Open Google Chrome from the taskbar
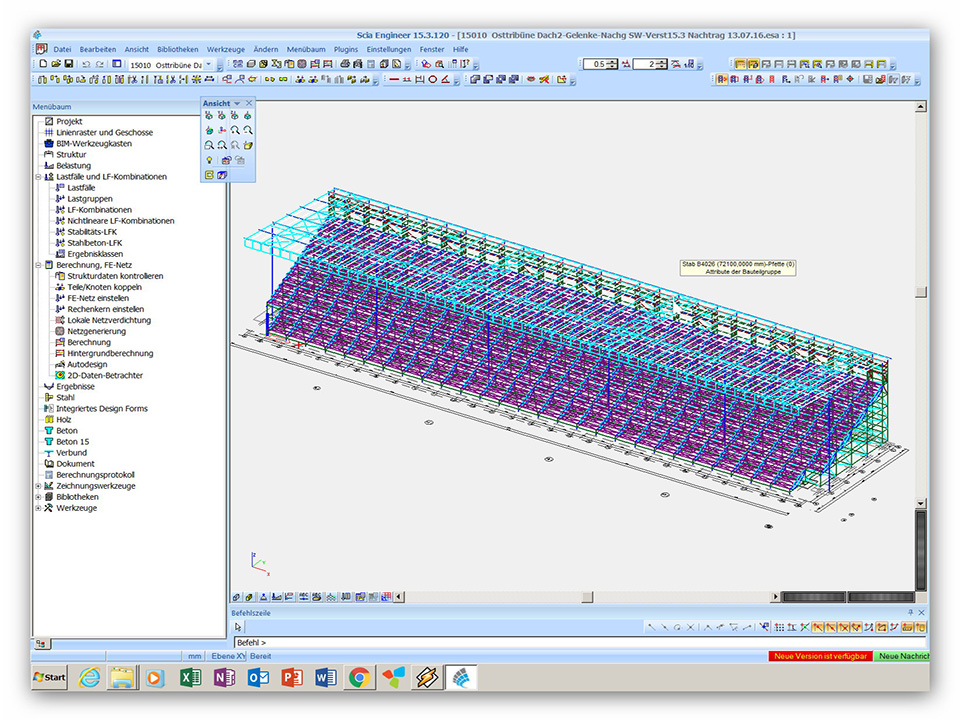The width and height of the screenshot is (960, 720). (x=359, y=678)
